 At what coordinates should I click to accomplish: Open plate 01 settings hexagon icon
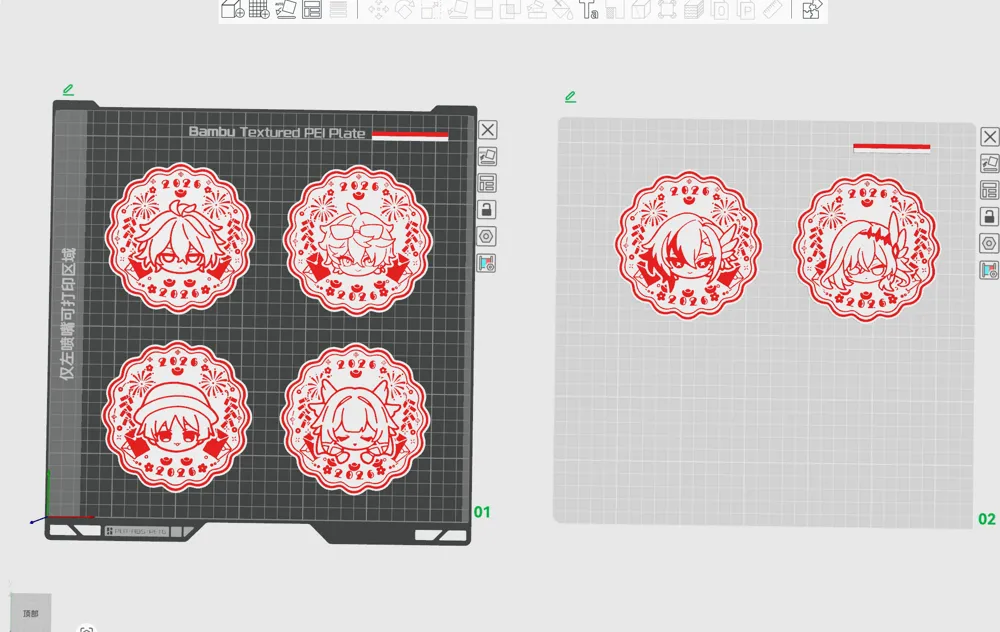(486, 237)
